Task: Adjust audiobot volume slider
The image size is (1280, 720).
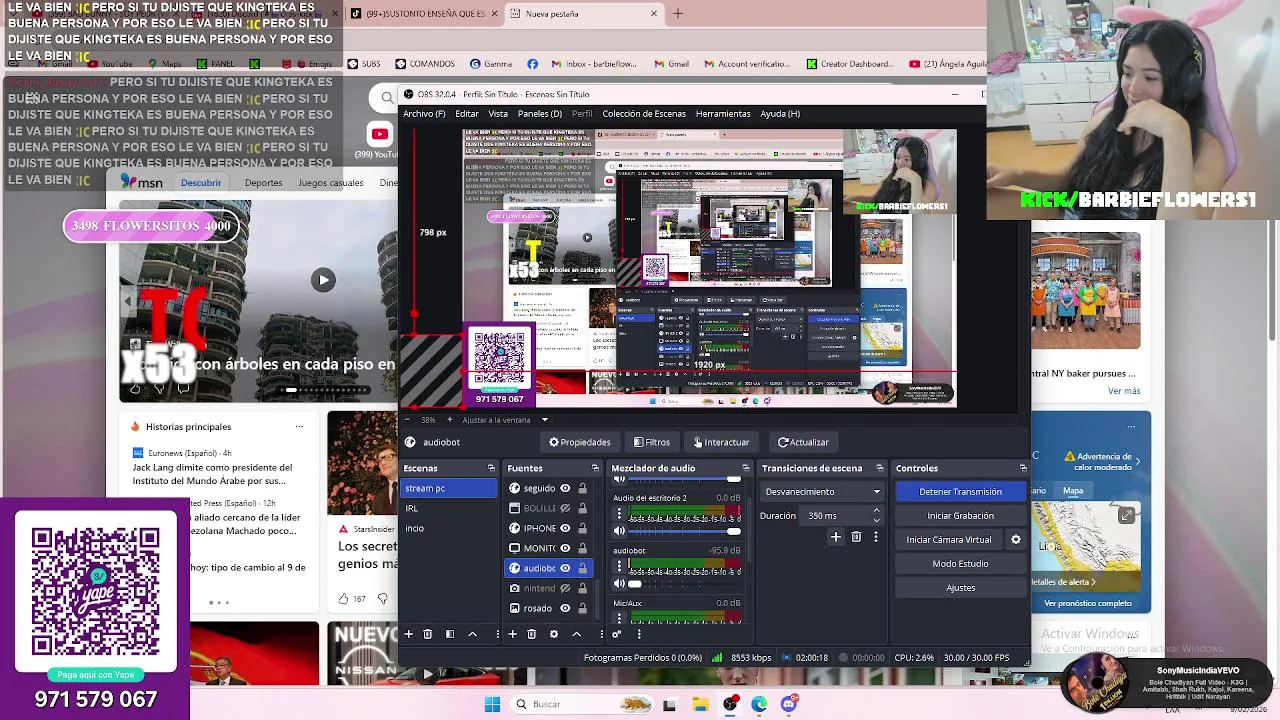Action: tap(684, 584)
